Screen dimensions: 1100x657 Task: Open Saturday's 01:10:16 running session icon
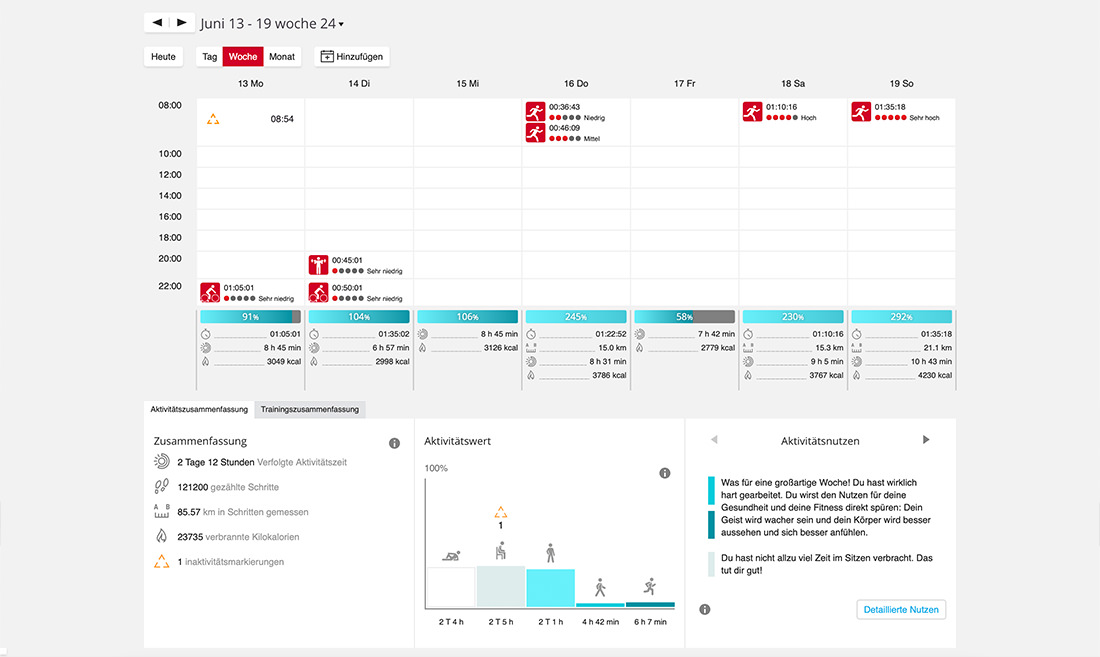point(752,111)
